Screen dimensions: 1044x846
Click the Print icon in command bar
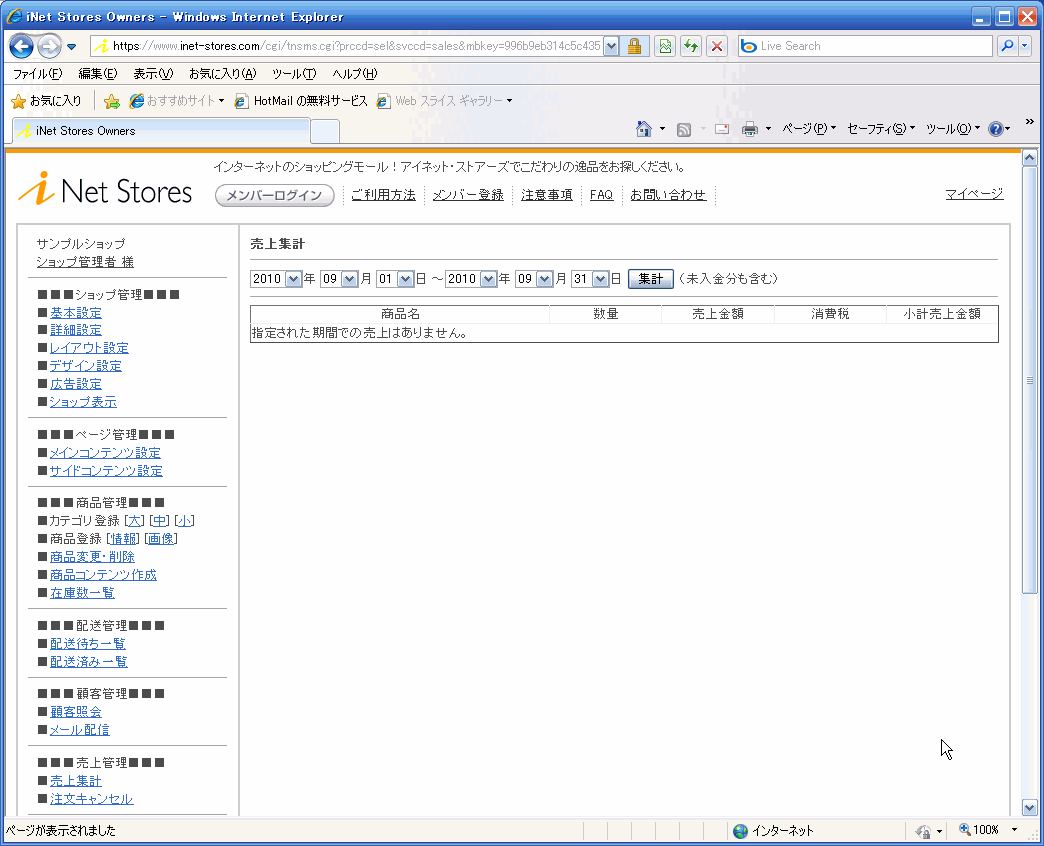[x=750, y=129]
